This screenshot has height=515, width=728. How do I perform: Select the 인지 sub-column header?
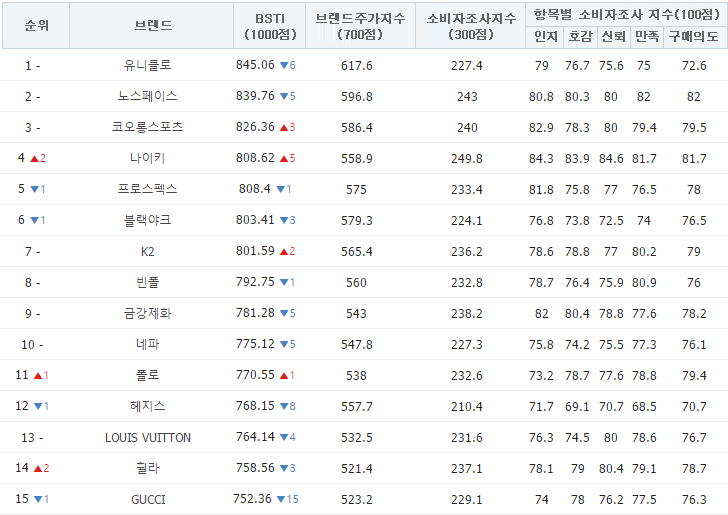pyautogui.click(x=545, y=37)
